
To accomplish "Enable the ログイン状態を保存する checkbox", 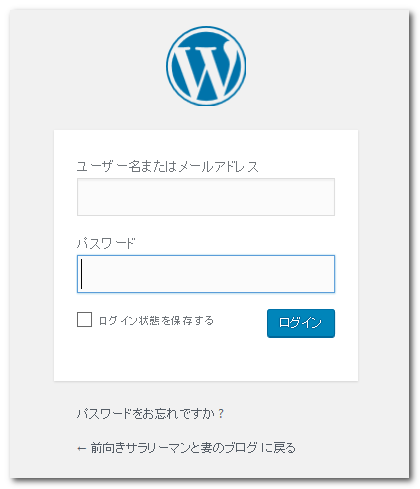I will tap(84, 319).
